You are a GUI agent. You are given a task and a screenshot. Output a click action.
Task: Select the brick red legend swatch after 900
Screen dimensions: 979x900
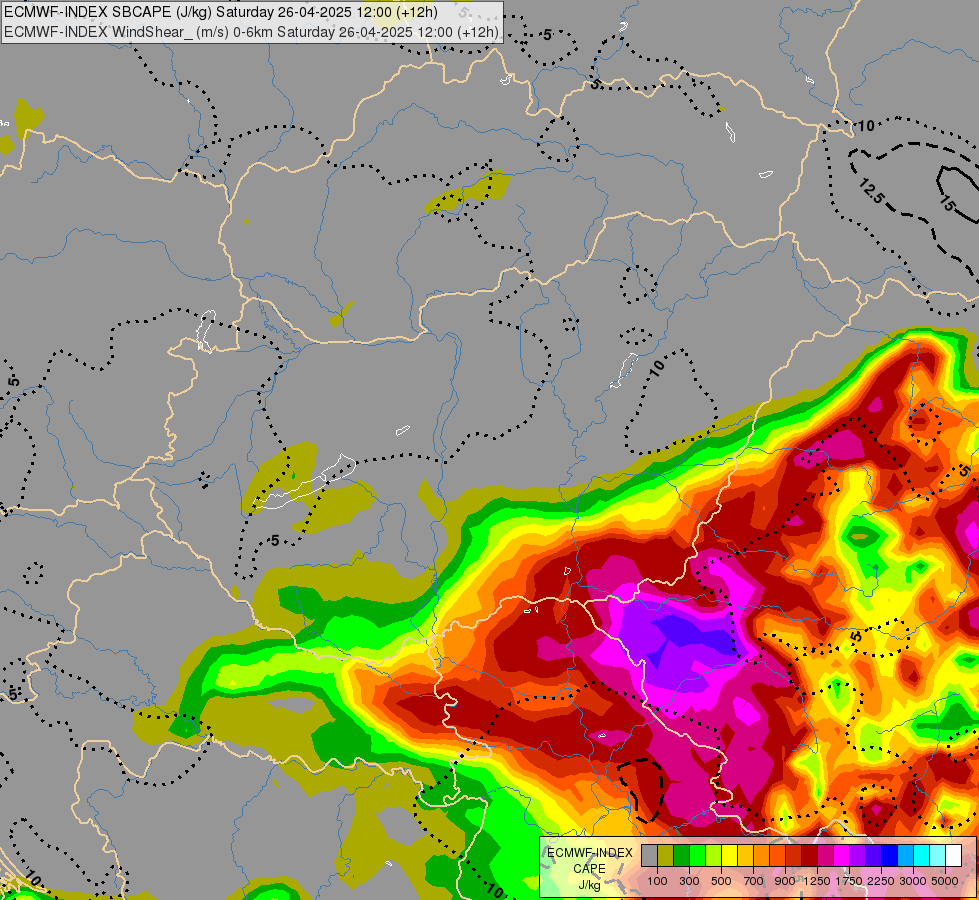click(x=794, y=856)
